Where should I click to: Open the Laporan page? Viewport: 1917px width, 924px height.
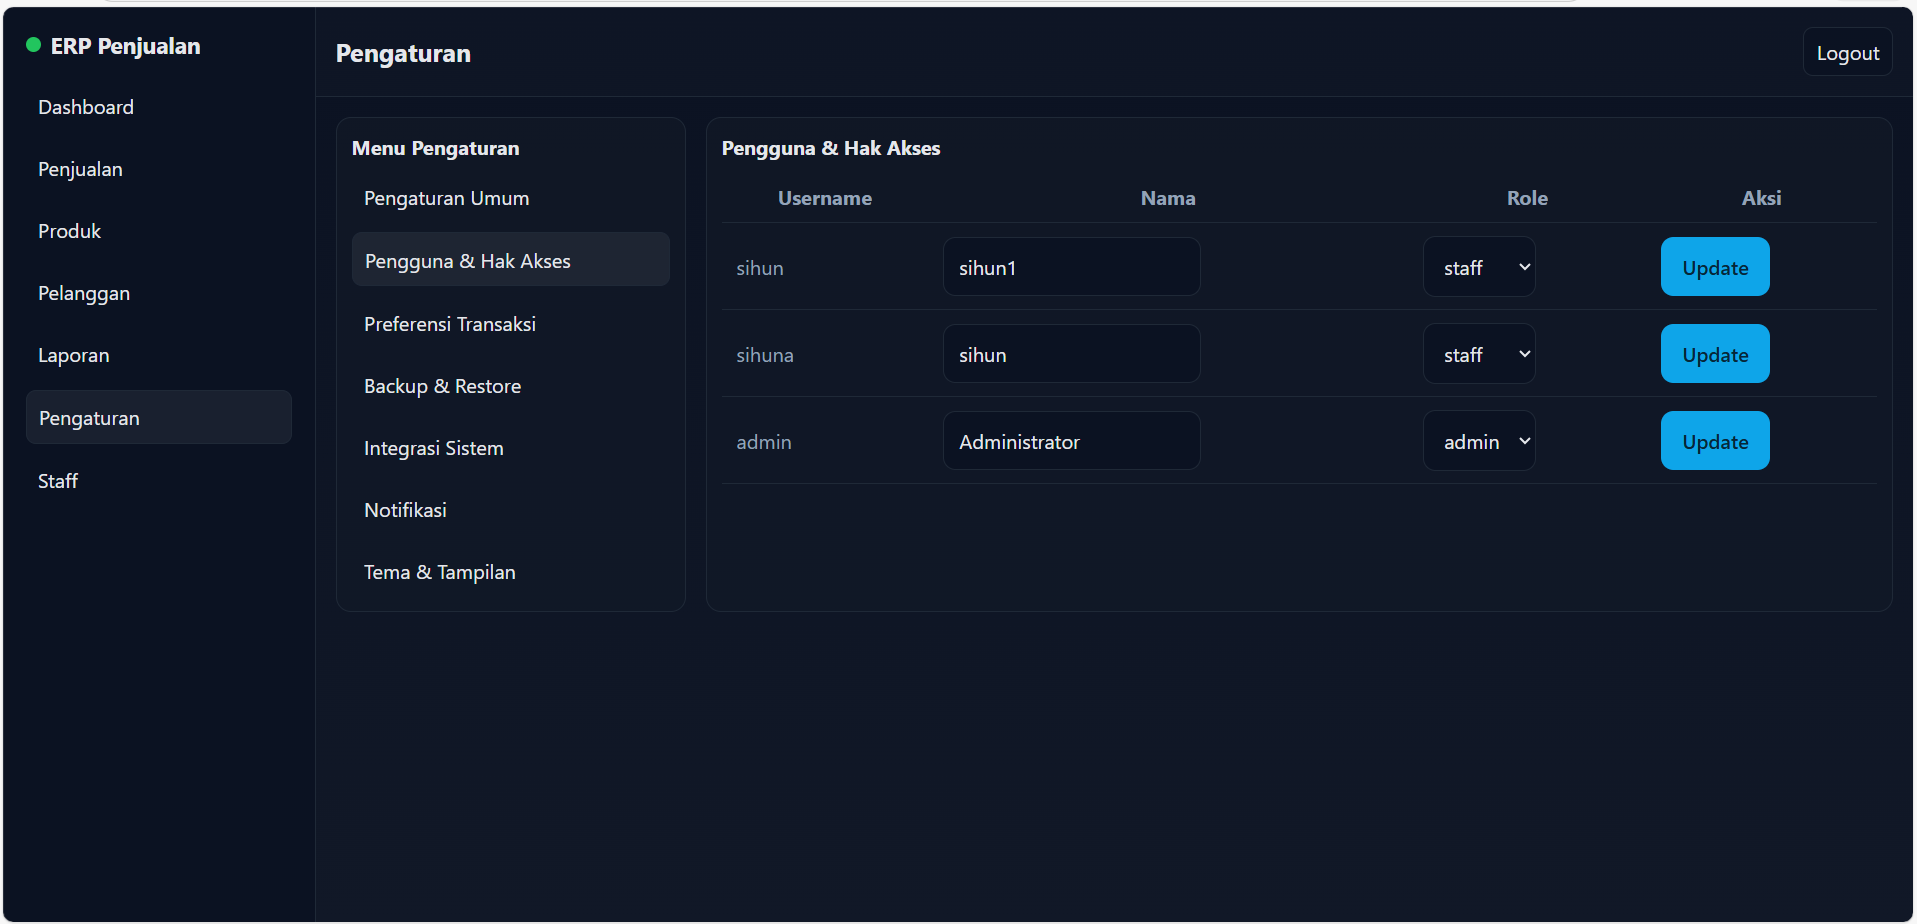pos(73,355)
